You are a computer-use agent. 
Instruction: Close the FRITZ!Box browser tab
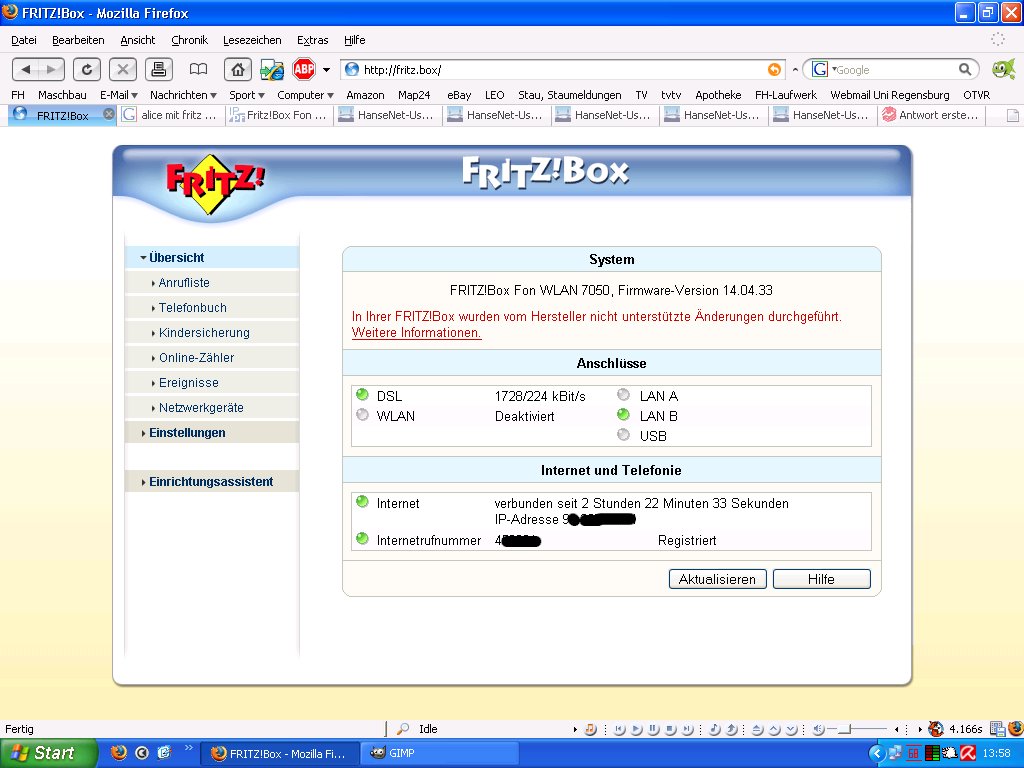[109, 114]
